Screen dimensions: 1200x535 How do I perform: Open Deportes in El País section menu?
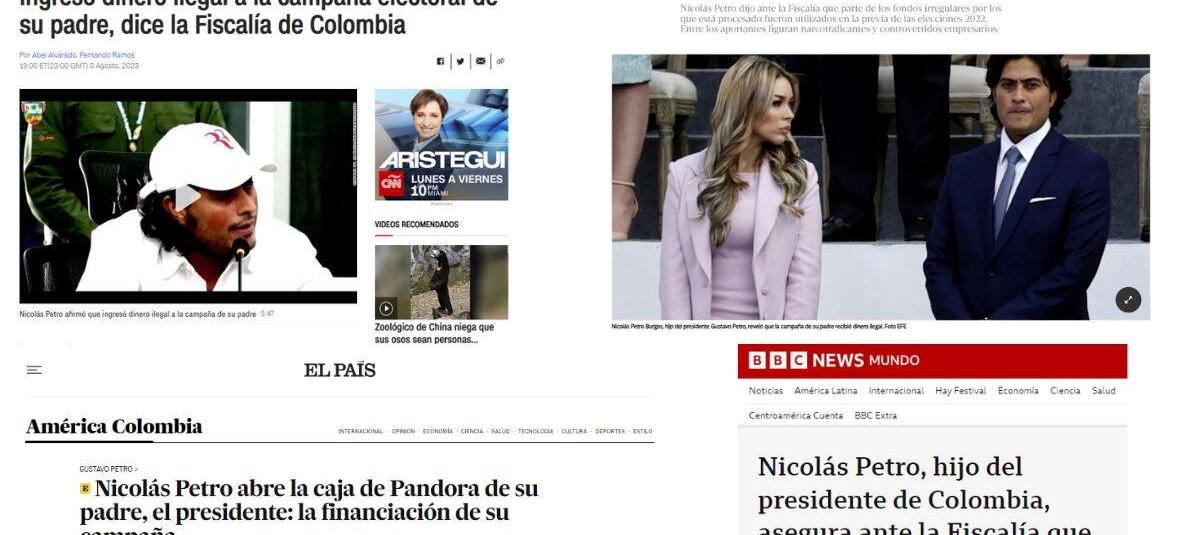(610, 431)
